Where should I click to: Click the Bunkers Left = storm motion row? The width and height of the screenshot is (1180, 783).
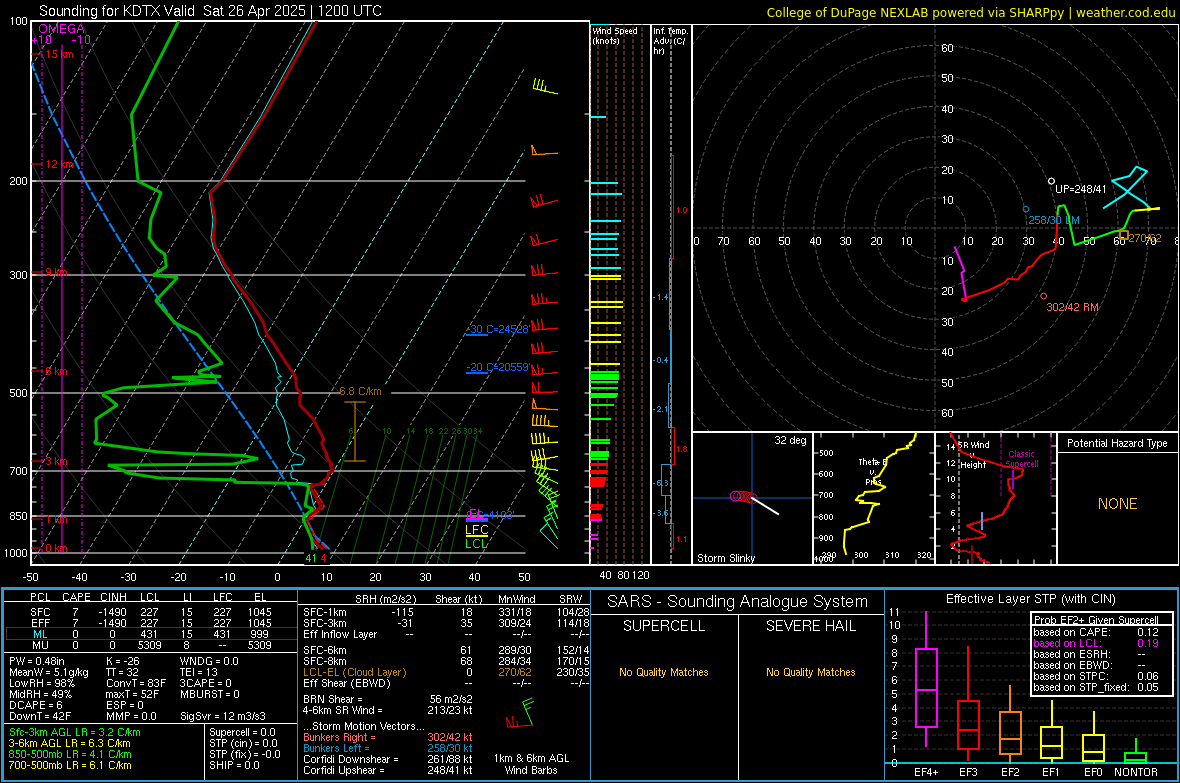tap(388, 748)
